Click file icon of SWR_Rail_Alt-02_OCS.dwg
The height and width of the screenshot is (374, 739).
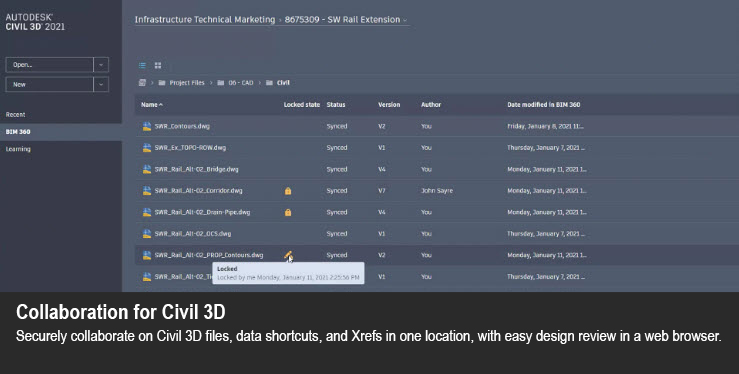pos(147,234)
